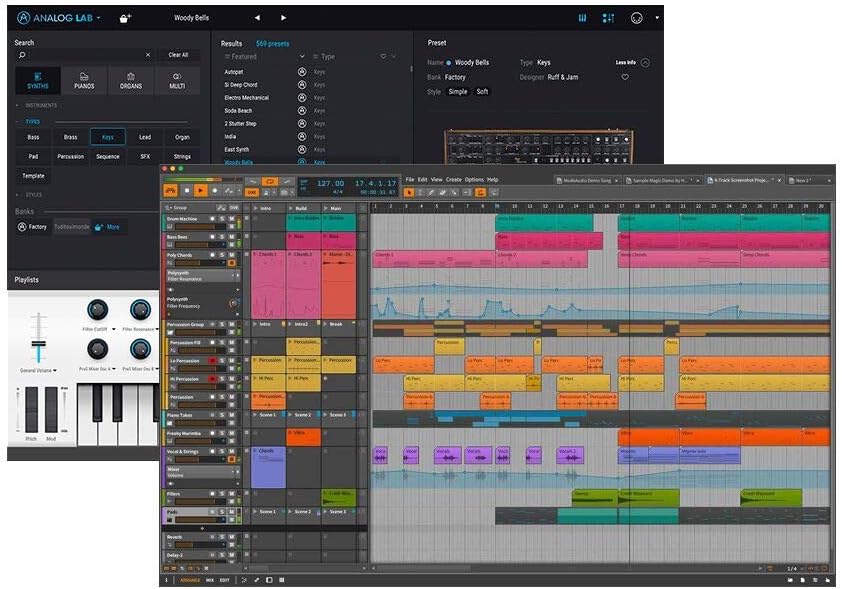The height and width of the screenshot is (589, 842).
Task: Choose the ORGANS instrument category icon
Action: point(131,80)
